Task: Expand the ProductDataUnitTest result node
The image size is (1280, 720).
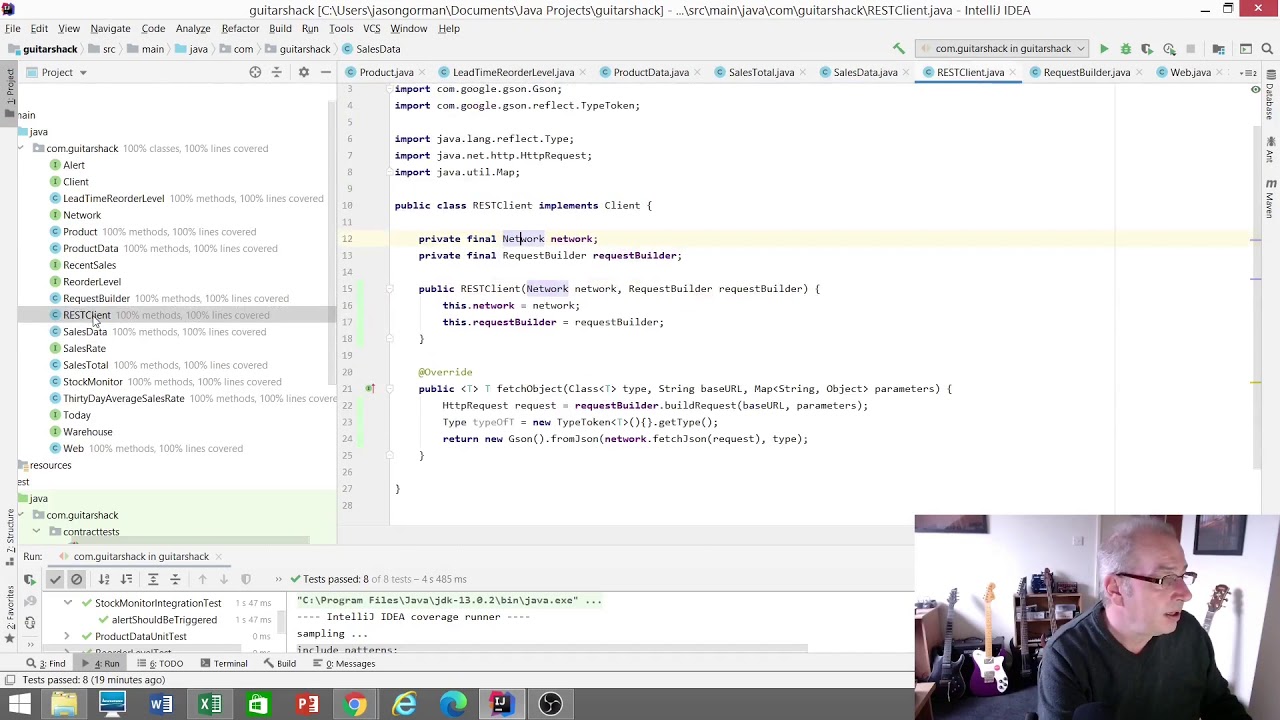Action: (67, 636)
